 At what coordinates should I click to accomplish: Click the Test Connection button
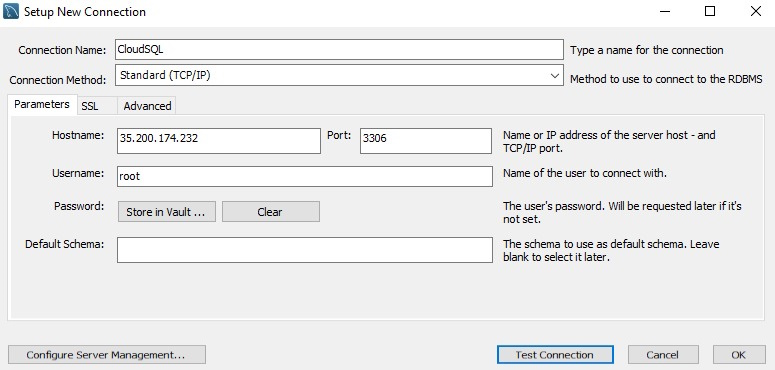(555, 354)
